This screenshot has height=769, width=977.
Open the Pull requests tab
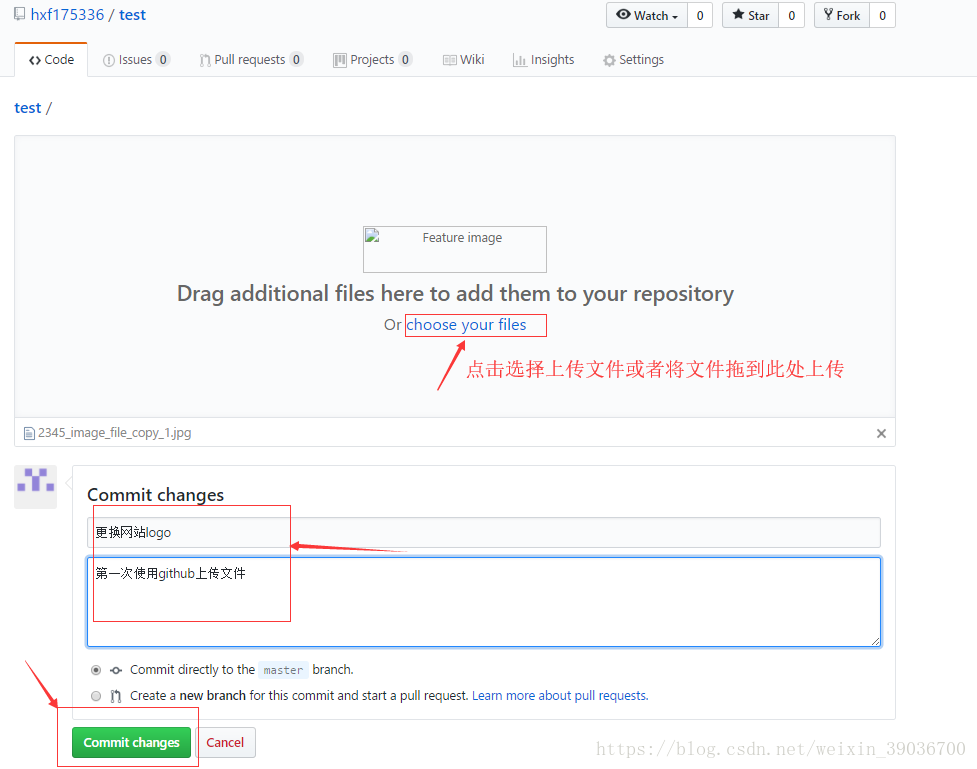(250, 60)
